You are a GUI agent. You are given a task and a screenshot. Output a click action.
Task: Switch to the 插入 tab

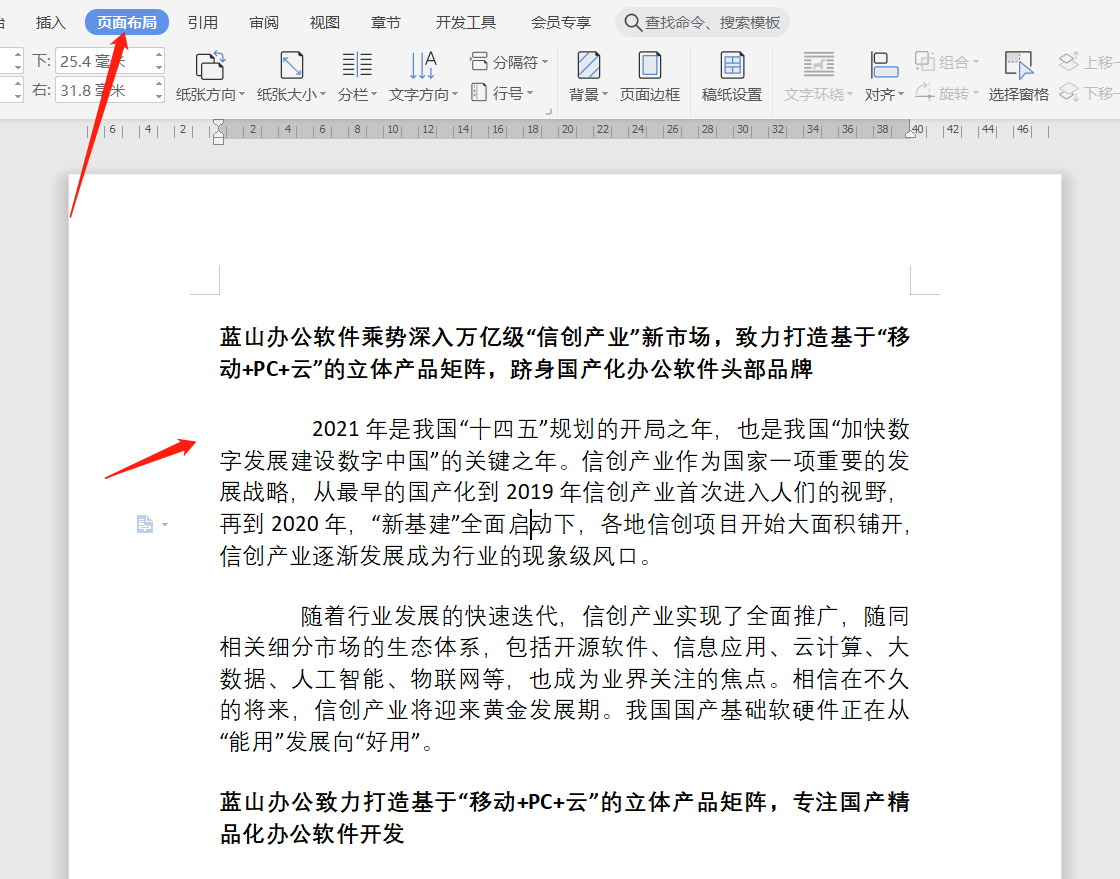point(51,23)
